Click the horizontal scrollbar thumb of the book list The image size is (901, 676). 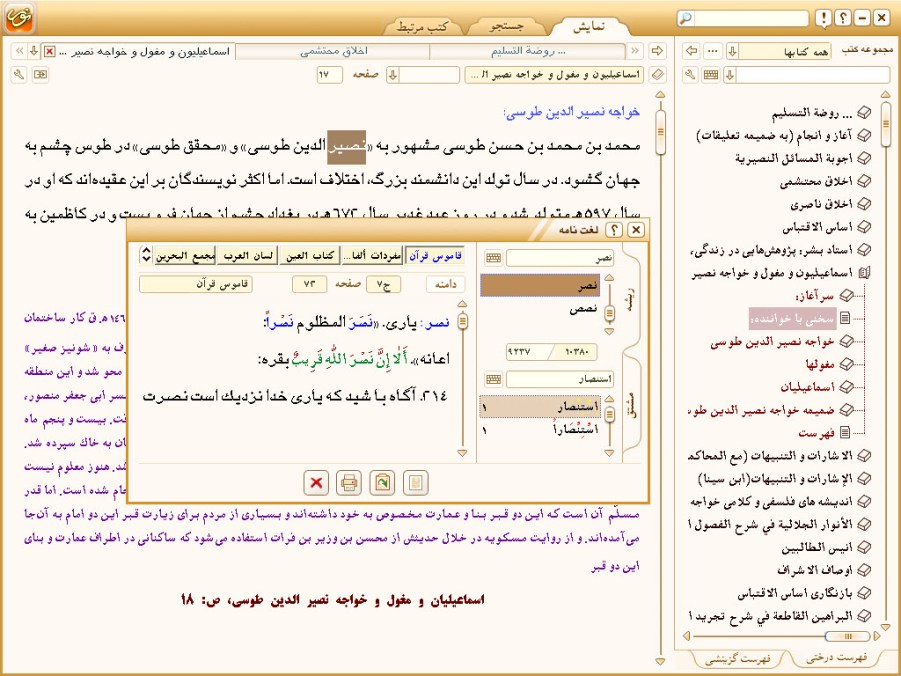tap(847, 636)
